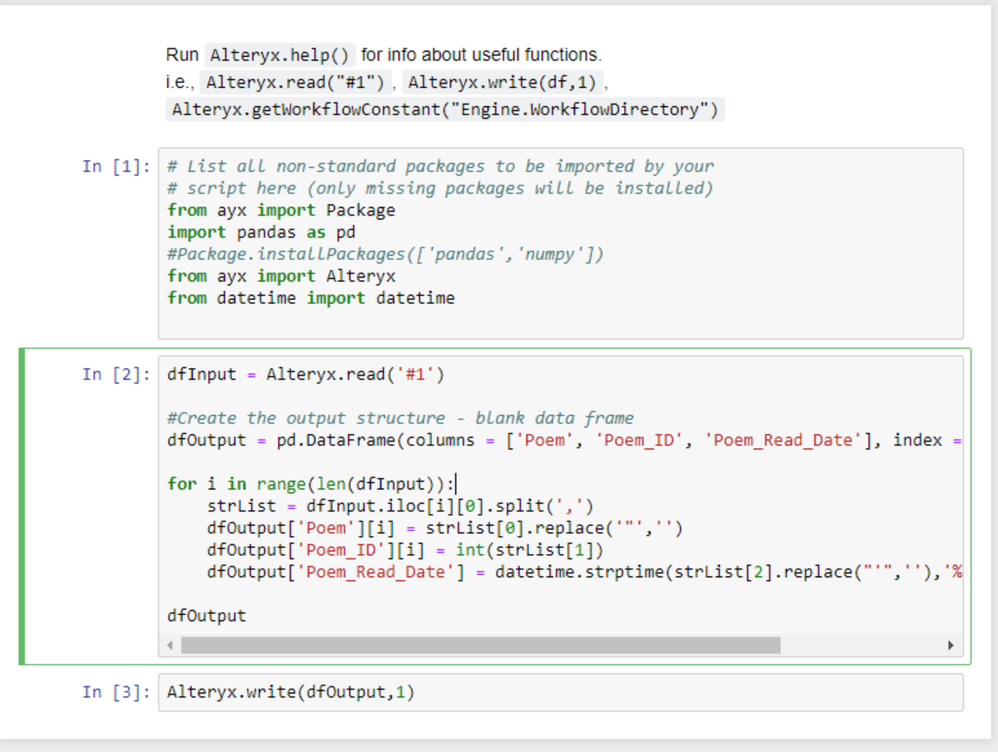
Task: Place cursor on 'from ayx import Package' line
Action: coord(281,210)
